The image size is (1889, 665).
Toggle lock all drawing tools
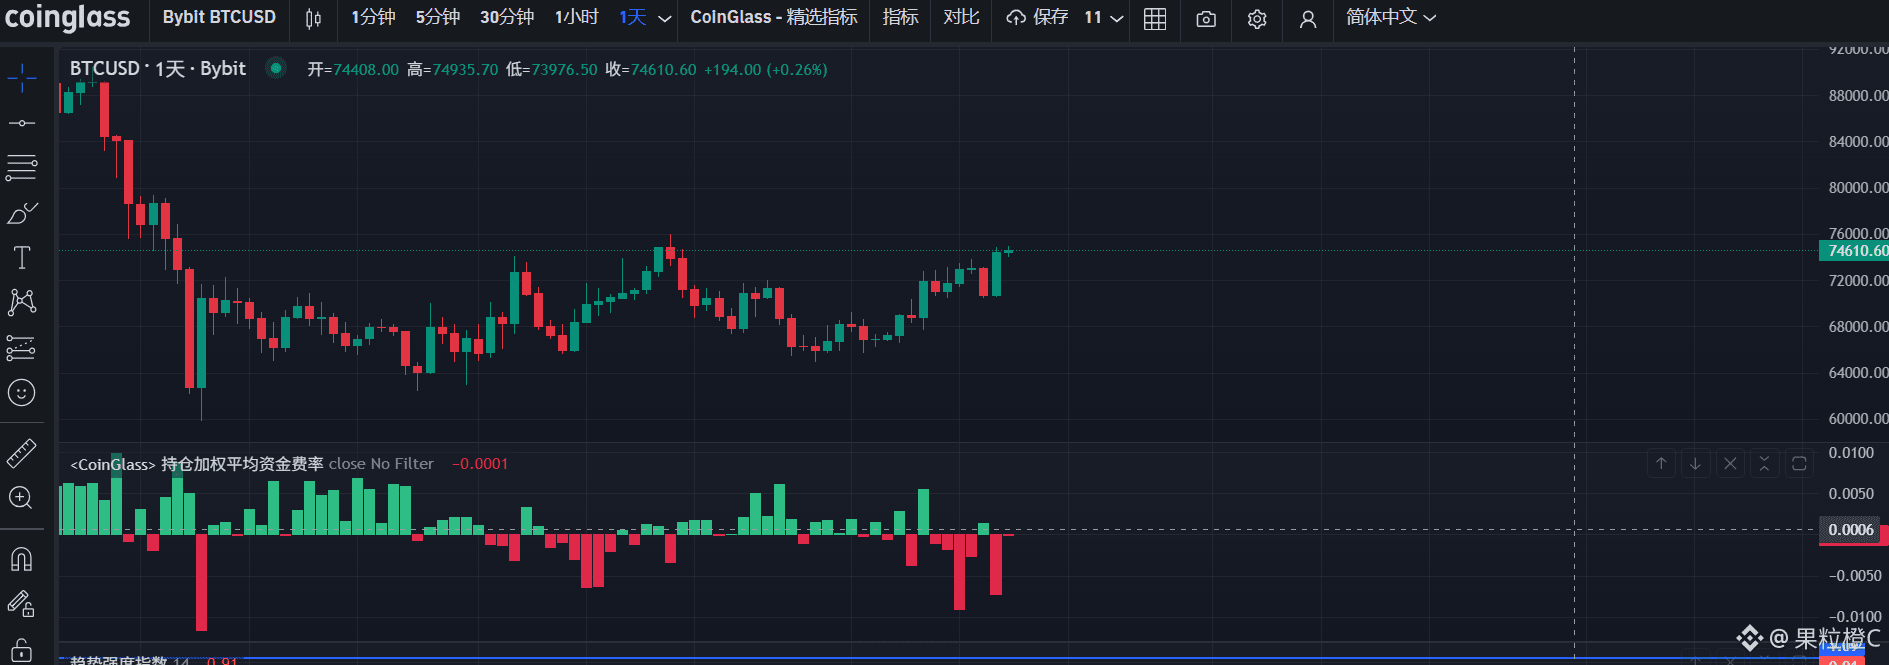coord(21,649)
